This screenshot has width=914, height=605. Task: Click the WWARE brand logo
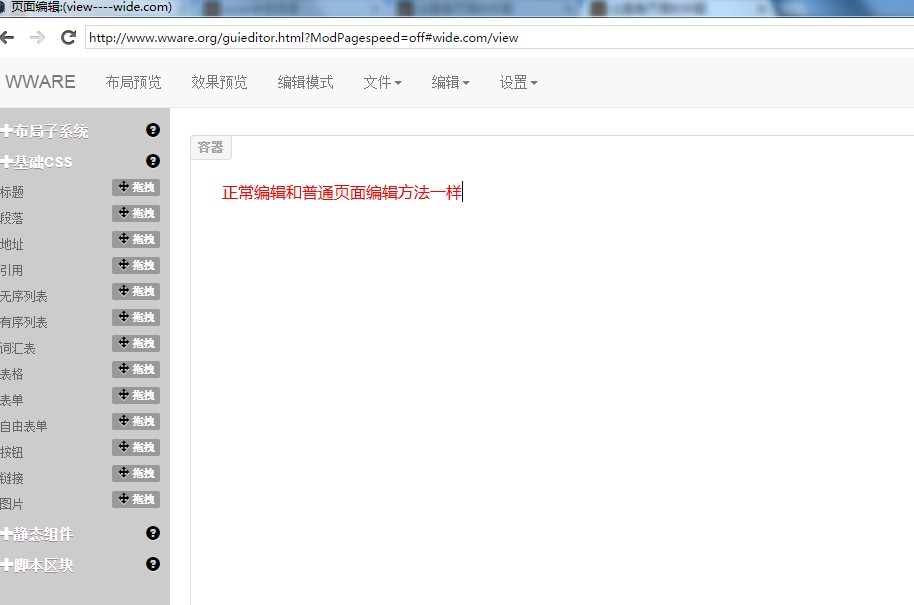40,82
